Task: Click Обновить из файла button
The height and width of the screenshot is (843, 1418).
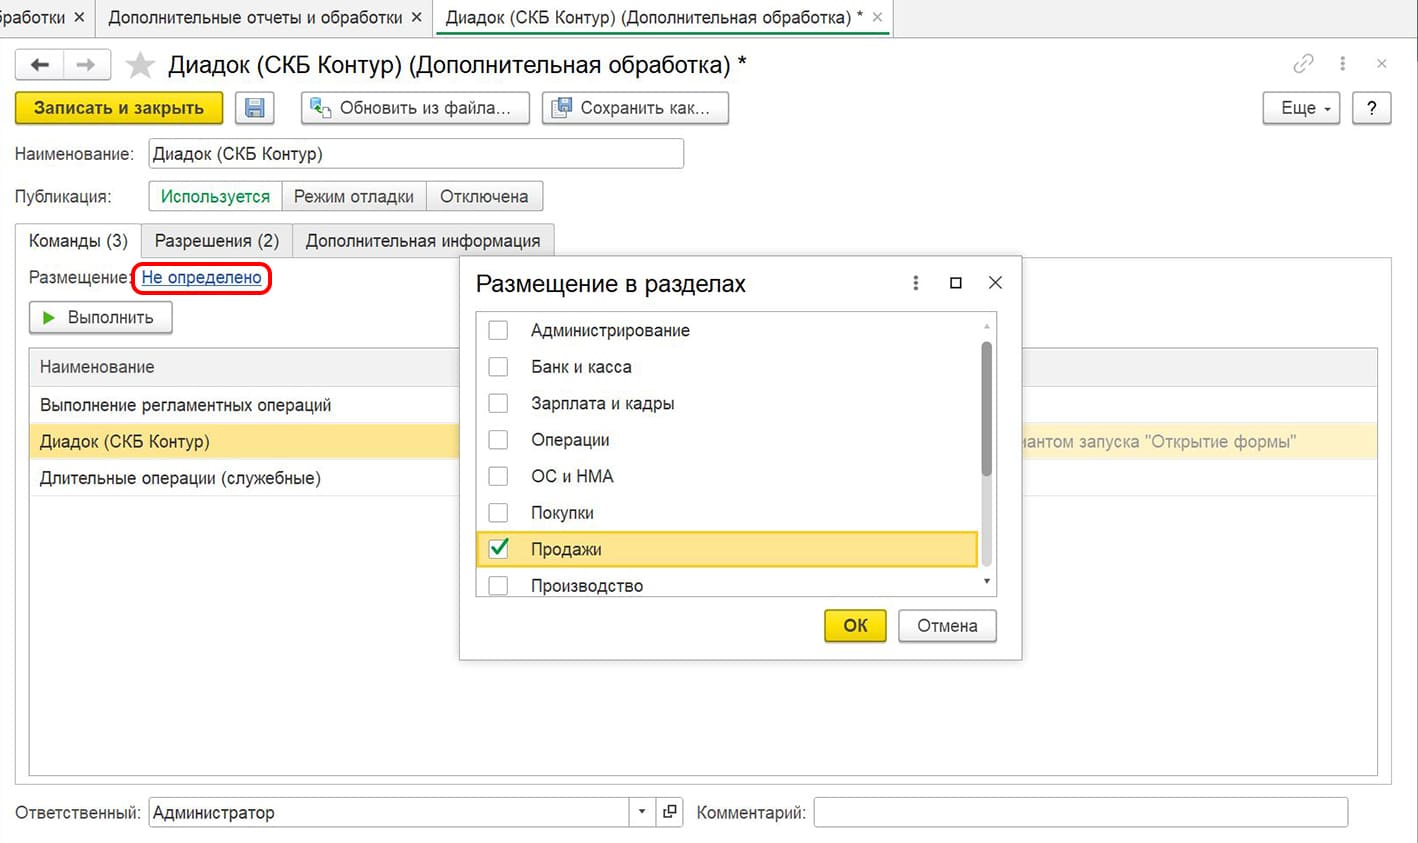Action: [x=414, y=108]
